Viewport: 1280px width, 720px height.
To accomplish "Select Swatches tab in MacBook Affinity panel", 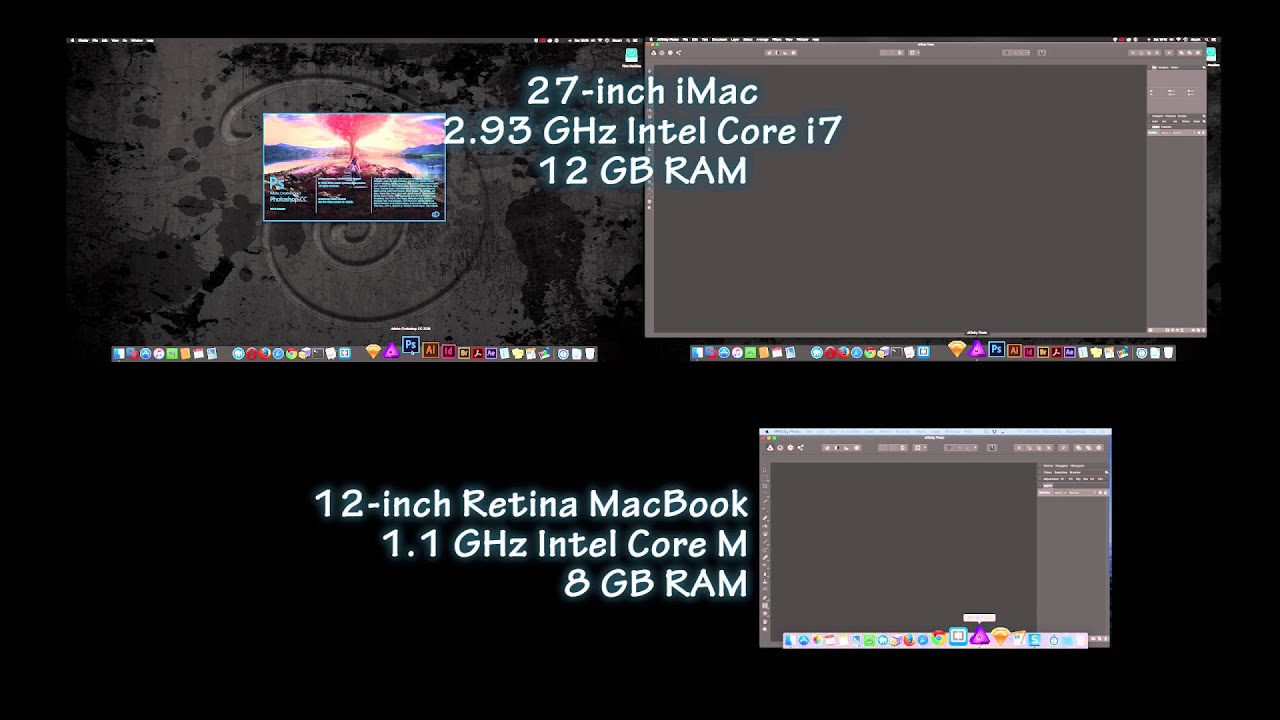I will pyautogui.click(x=1061, y=472).
